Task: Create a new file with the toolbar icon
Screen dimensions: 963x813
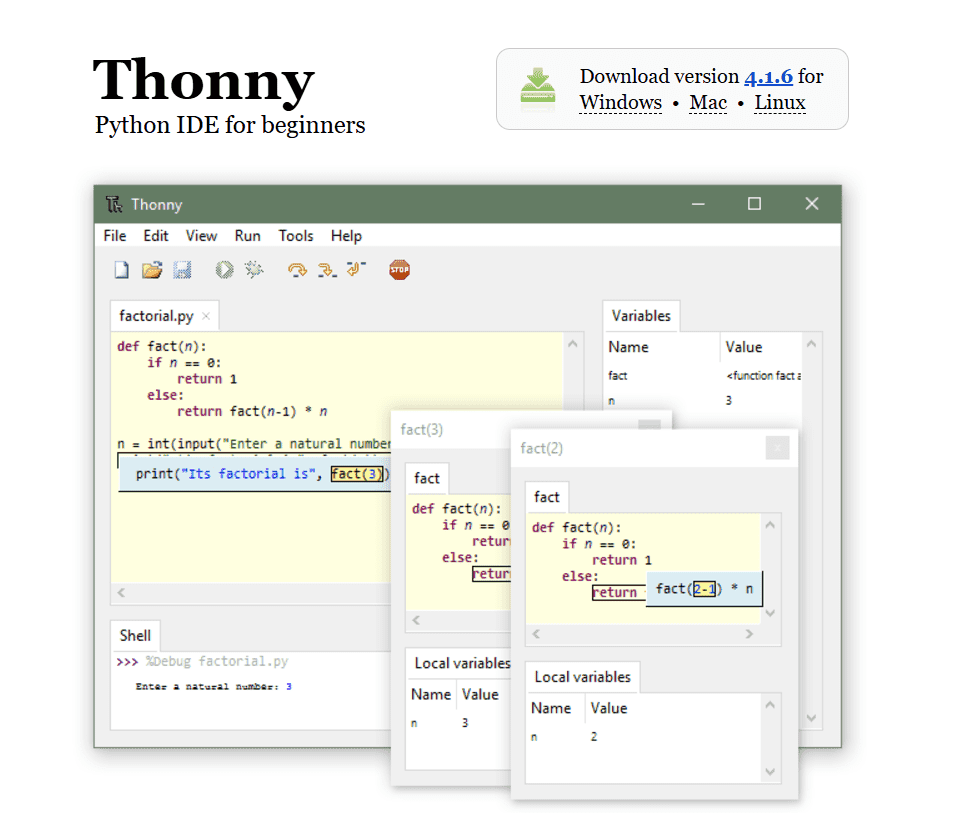Action: click(x=122, y=270)
